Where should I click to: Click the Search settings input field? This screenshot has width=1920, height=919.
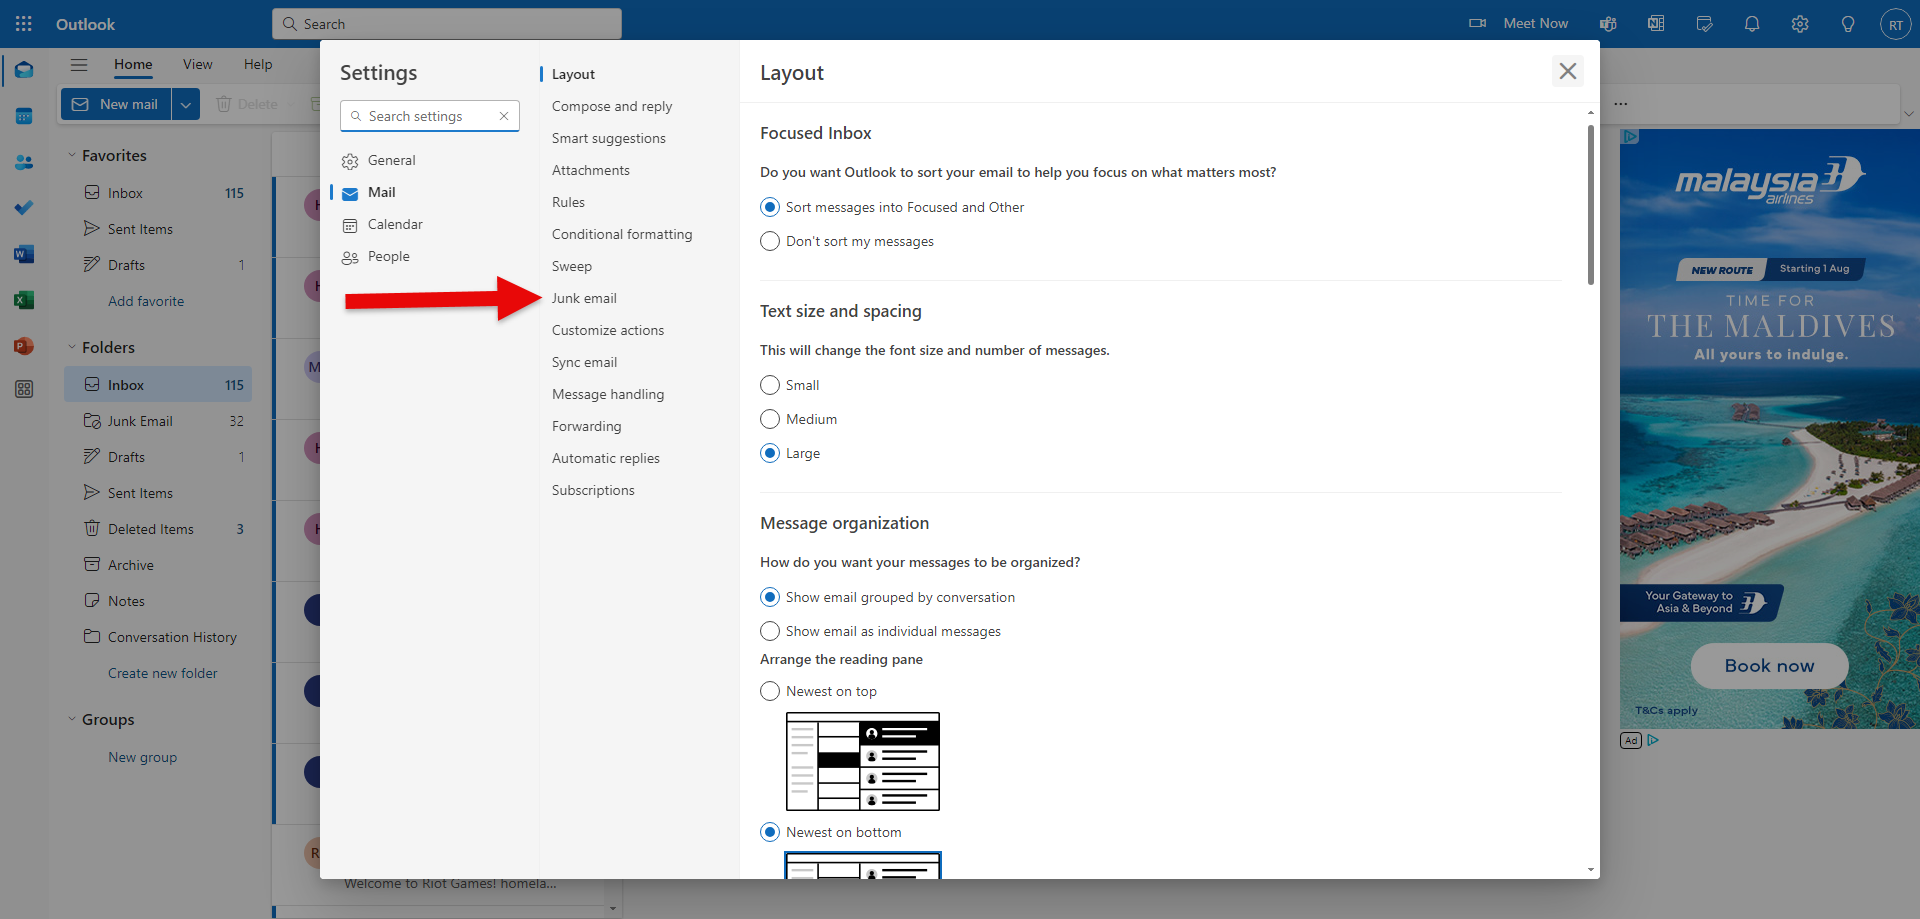tap(430, 116)
